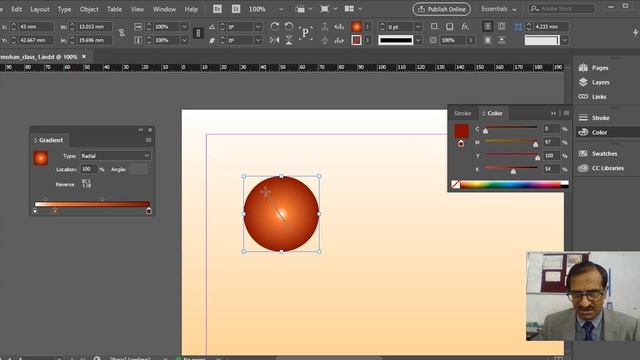Click fill color box in Color panel
This screenshot has width=640, height=360.
(x=461, y=131)
